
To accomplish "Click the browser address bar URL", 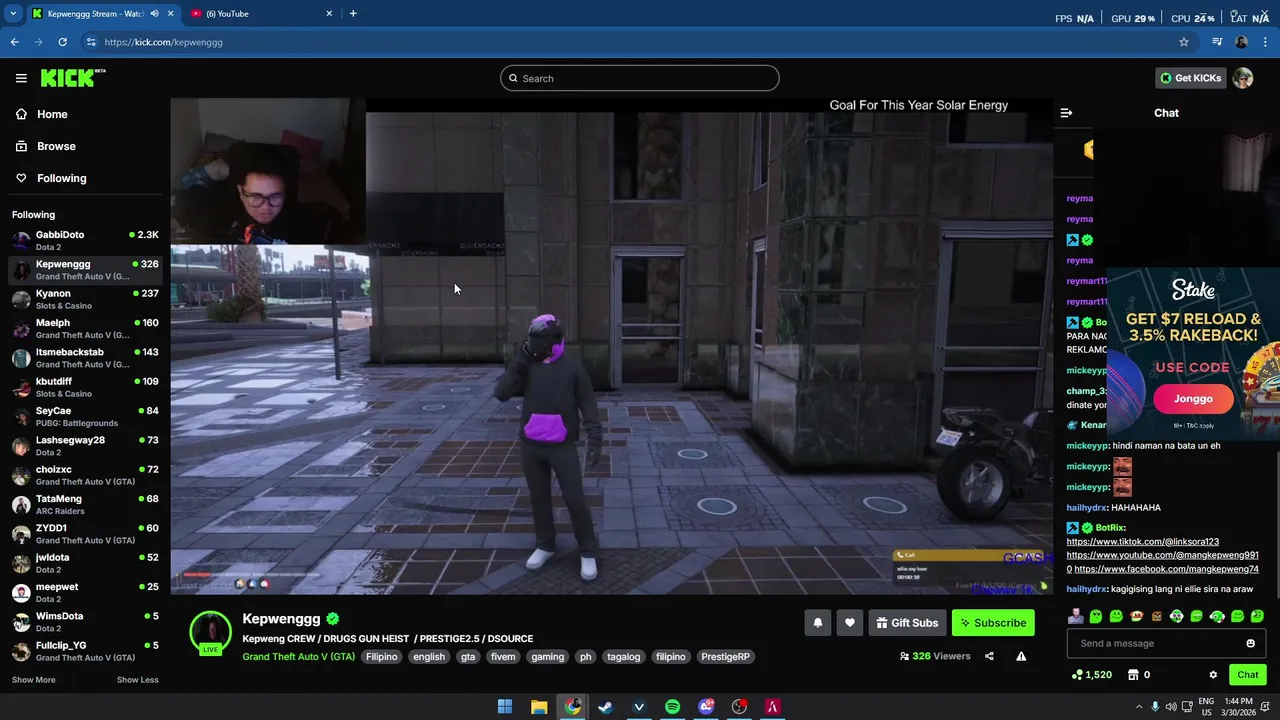I will (163, 42).
